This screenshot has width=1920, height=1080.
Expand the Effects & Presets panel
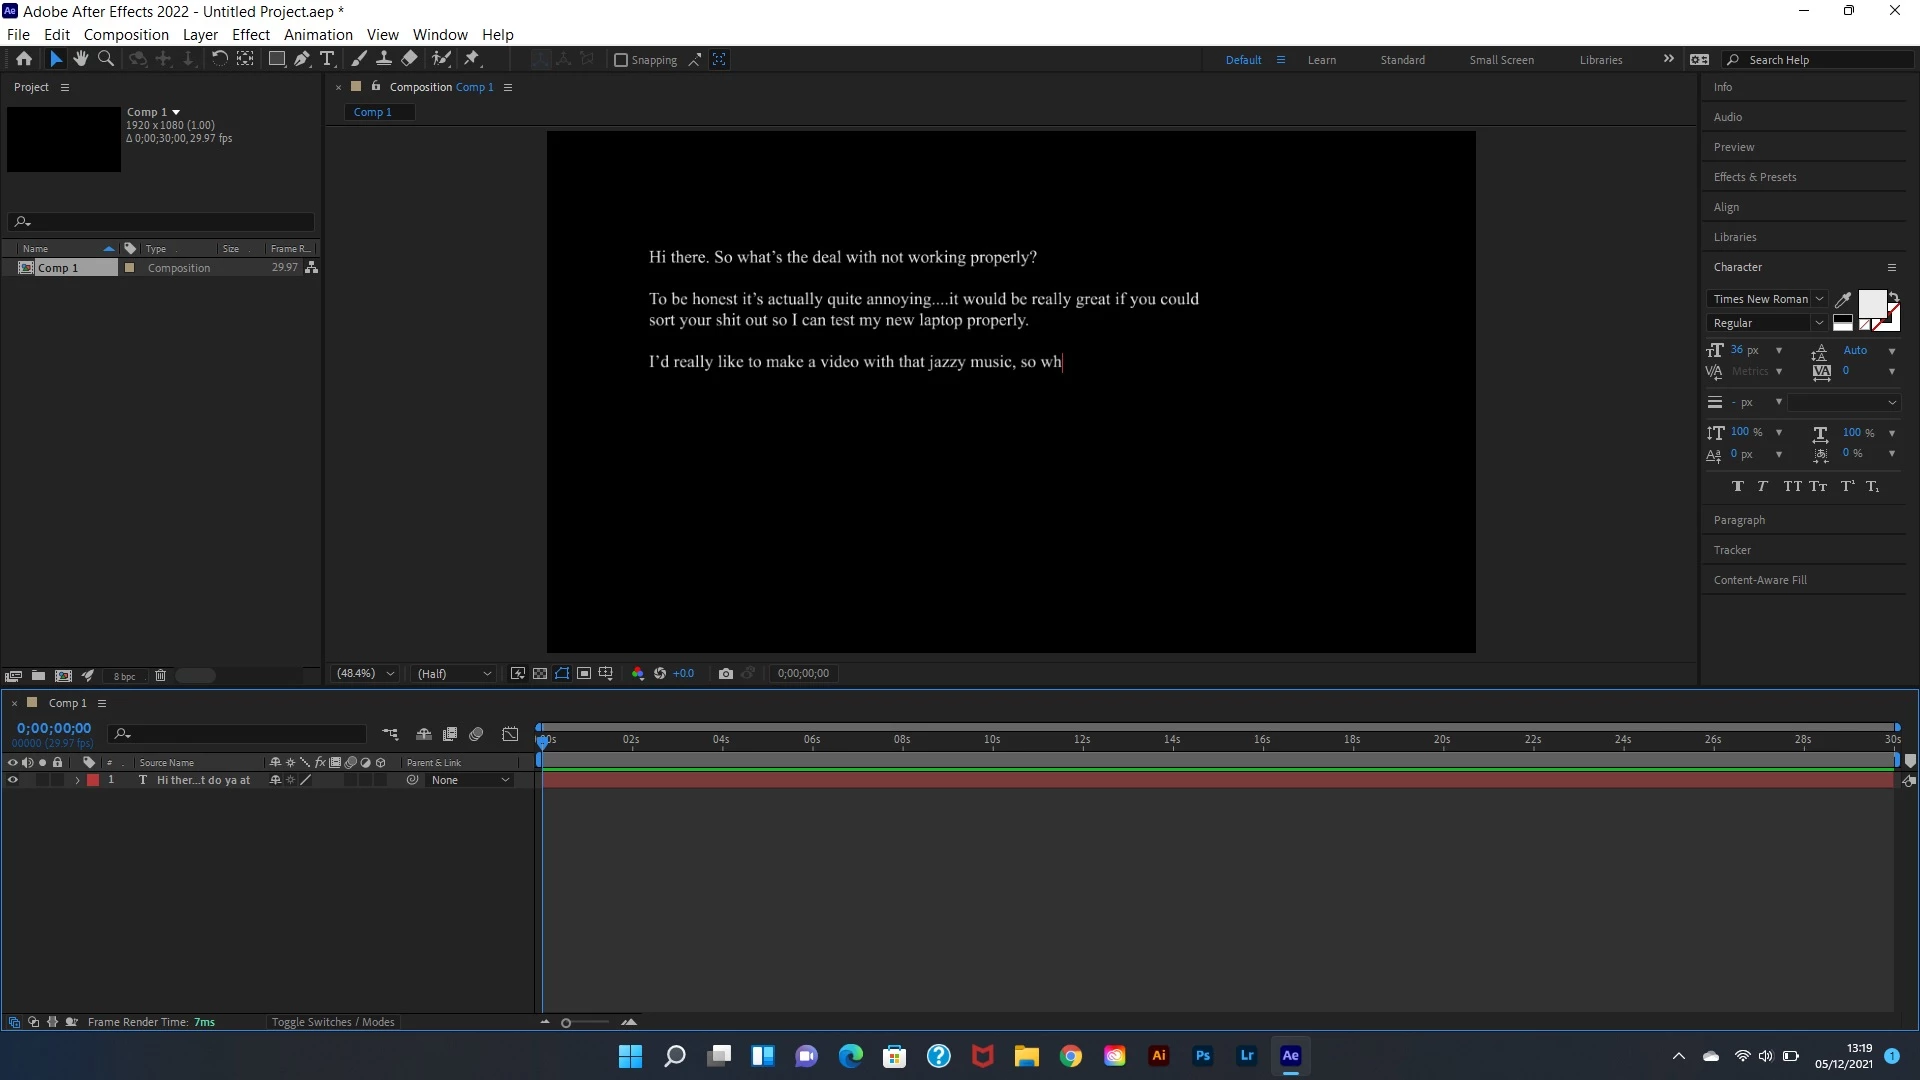[1755, 177]
